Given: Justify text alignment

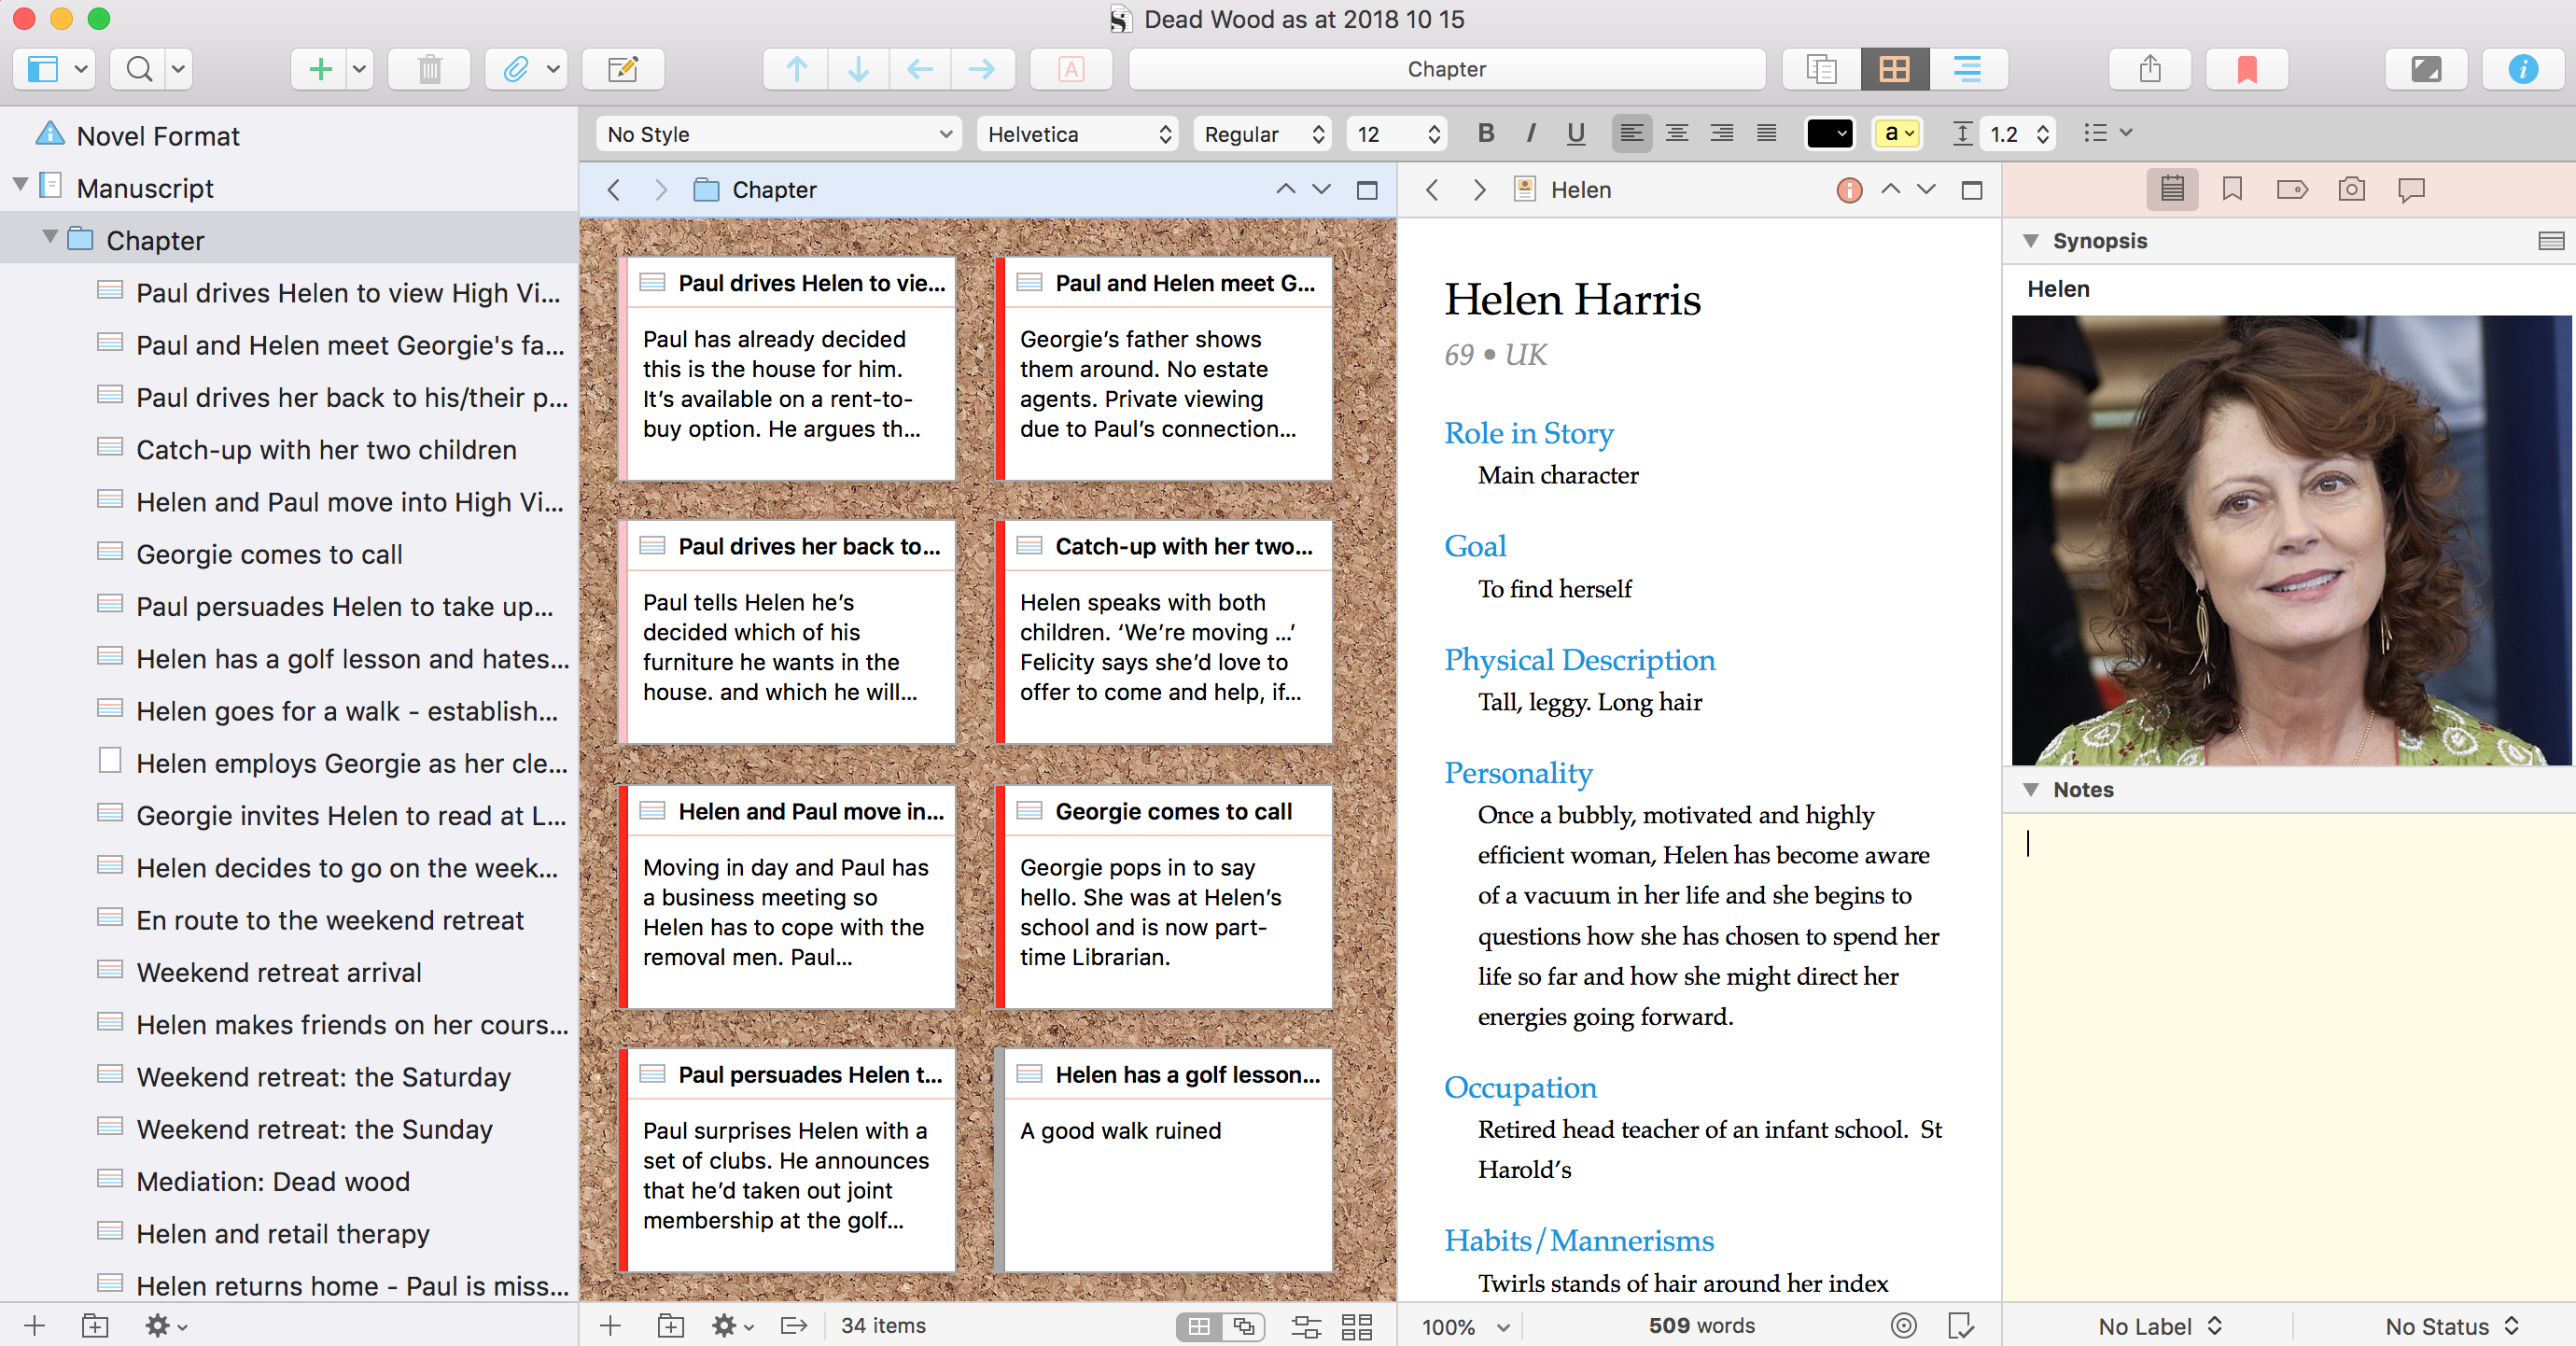Looking at the screenshot, I should (x=1767, y=133).
